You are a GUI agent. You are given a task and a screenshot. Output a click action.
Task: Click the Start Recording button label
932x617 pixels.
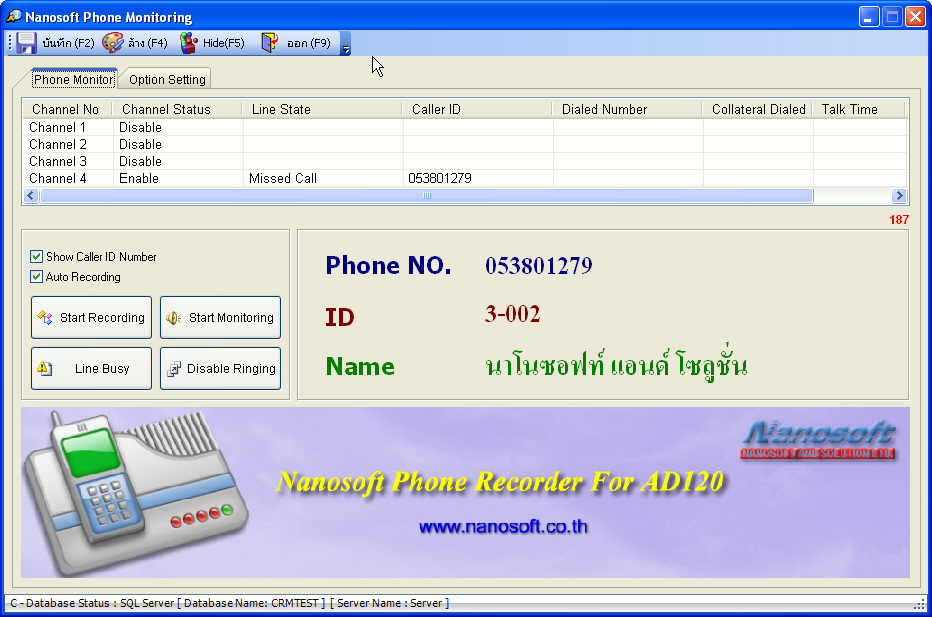pyautogui.click(x=102, y=317)
